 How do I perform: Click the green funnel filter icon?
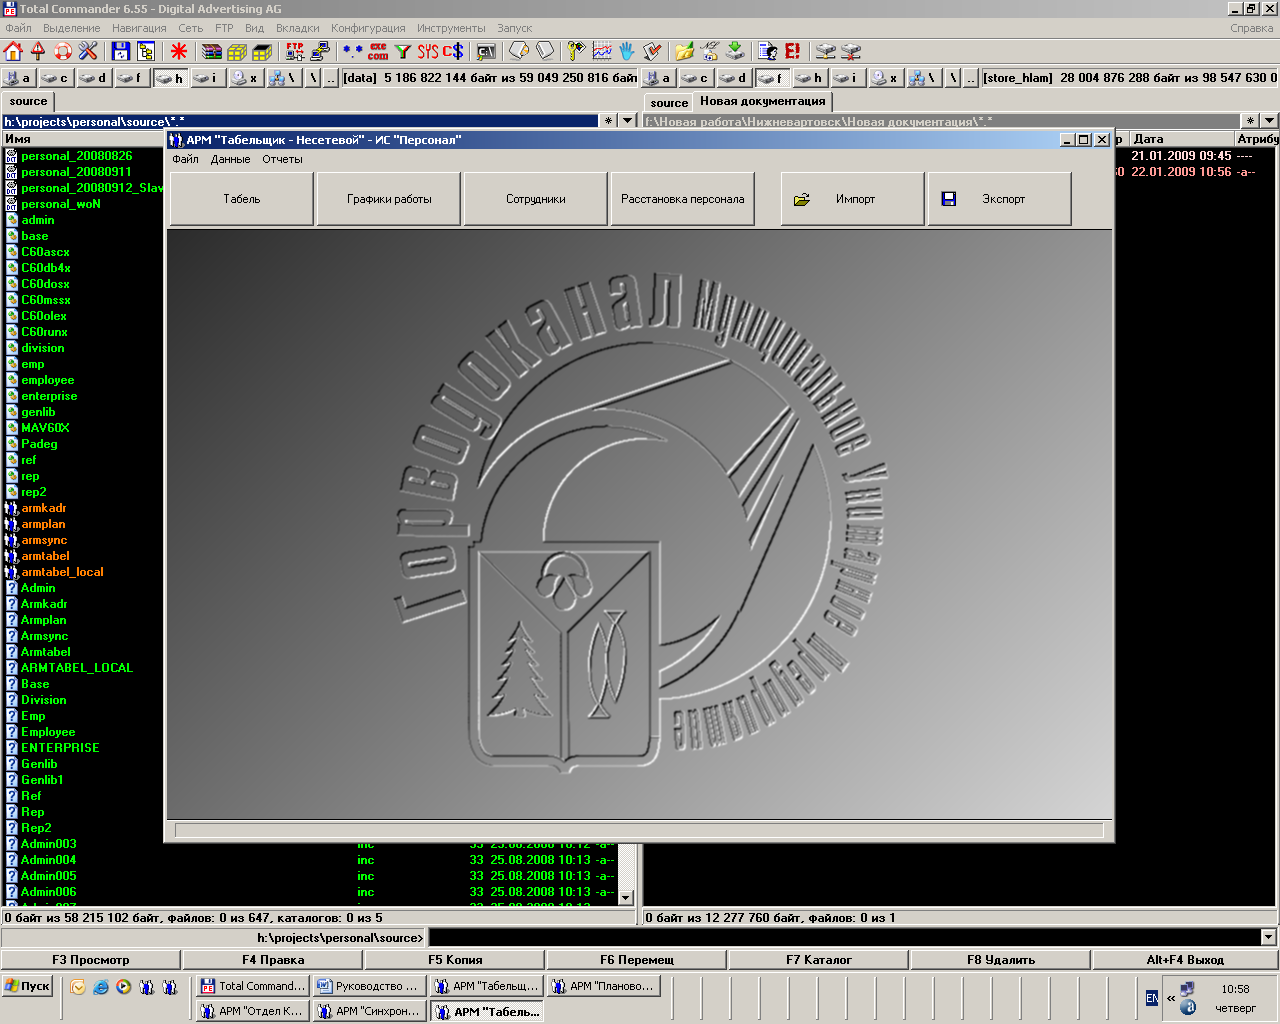(403, 51)
